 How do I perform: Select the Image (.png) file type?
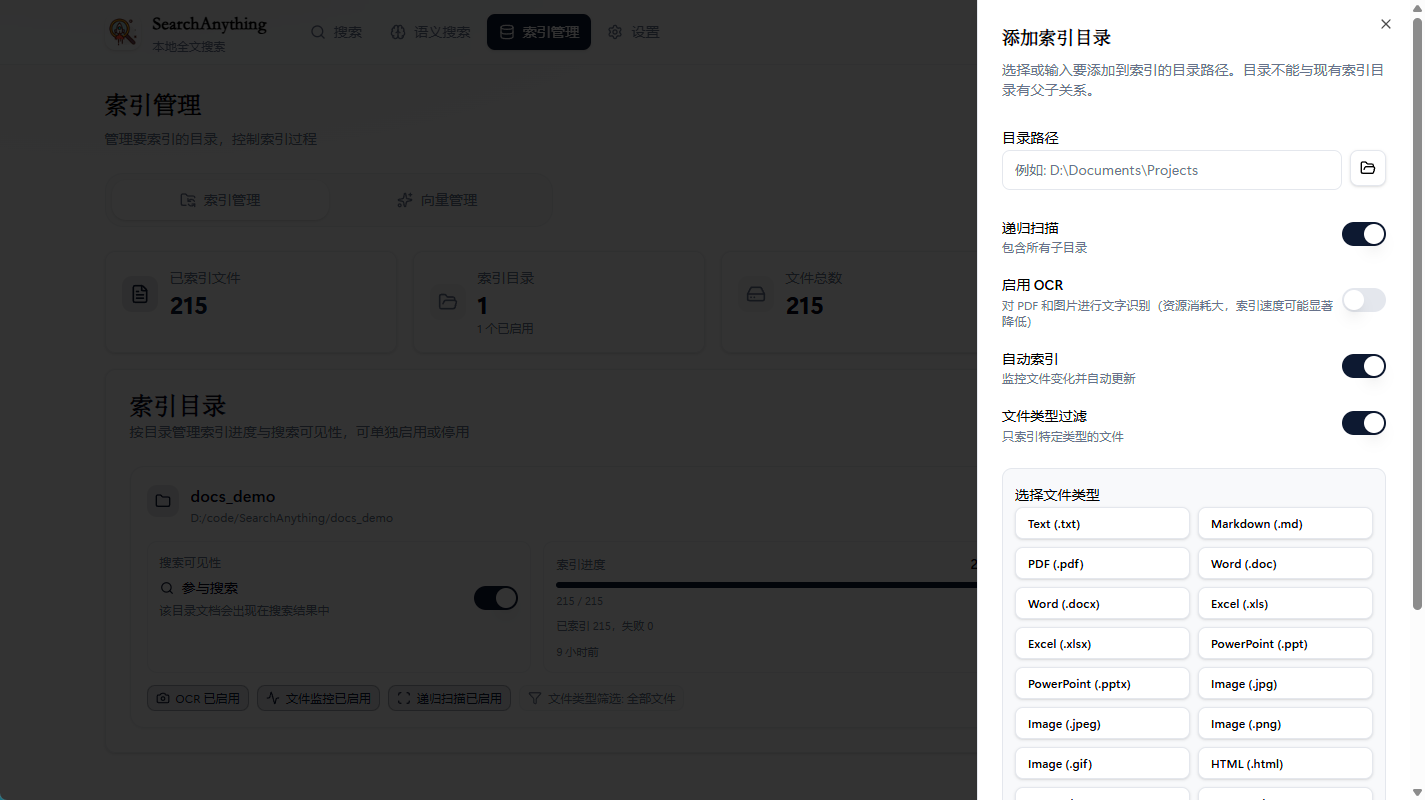(1285, 724)
